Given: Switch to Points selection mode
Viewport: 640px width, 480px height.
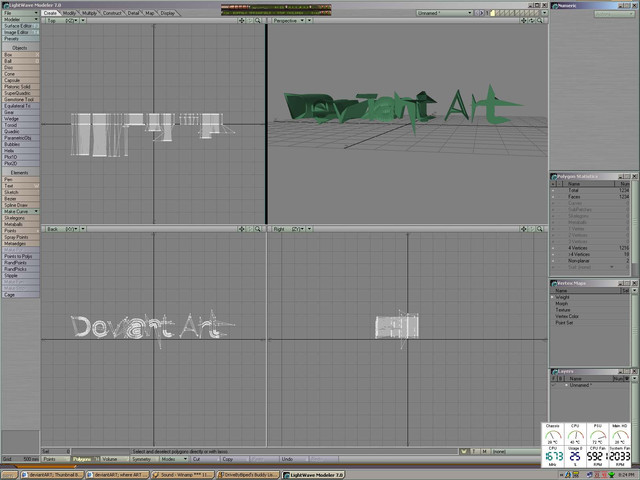Looking at the screenshot, I should pos(56,459).
